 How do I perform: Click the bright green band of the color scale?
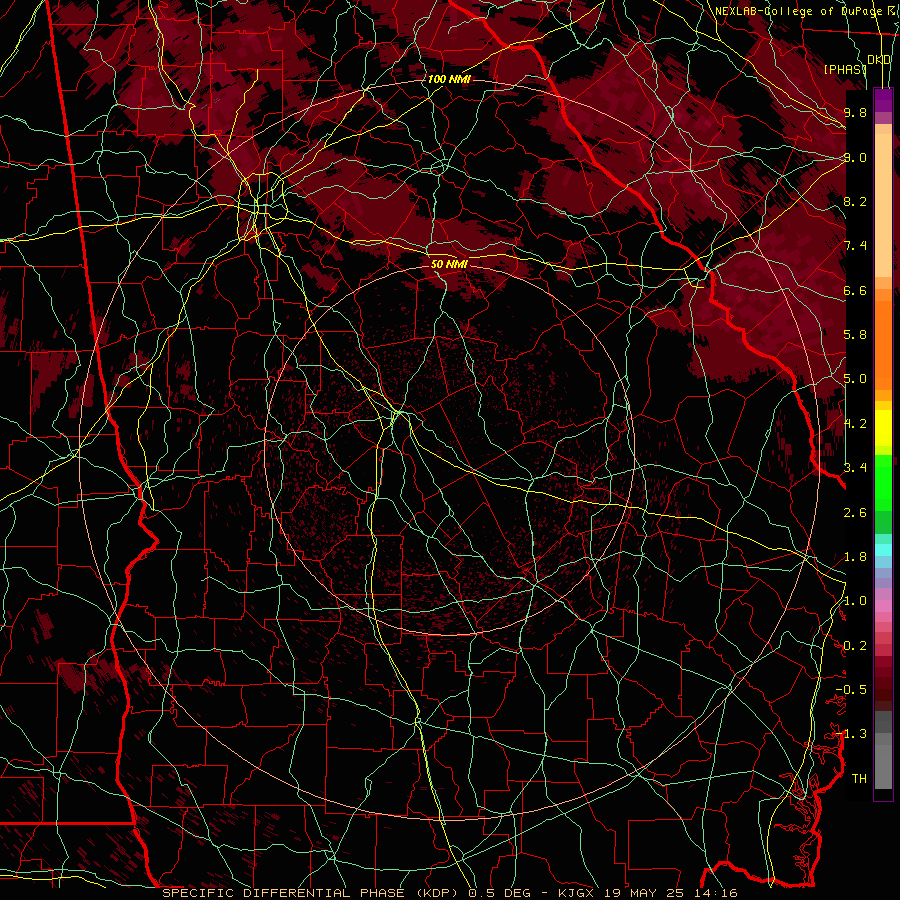883,483
